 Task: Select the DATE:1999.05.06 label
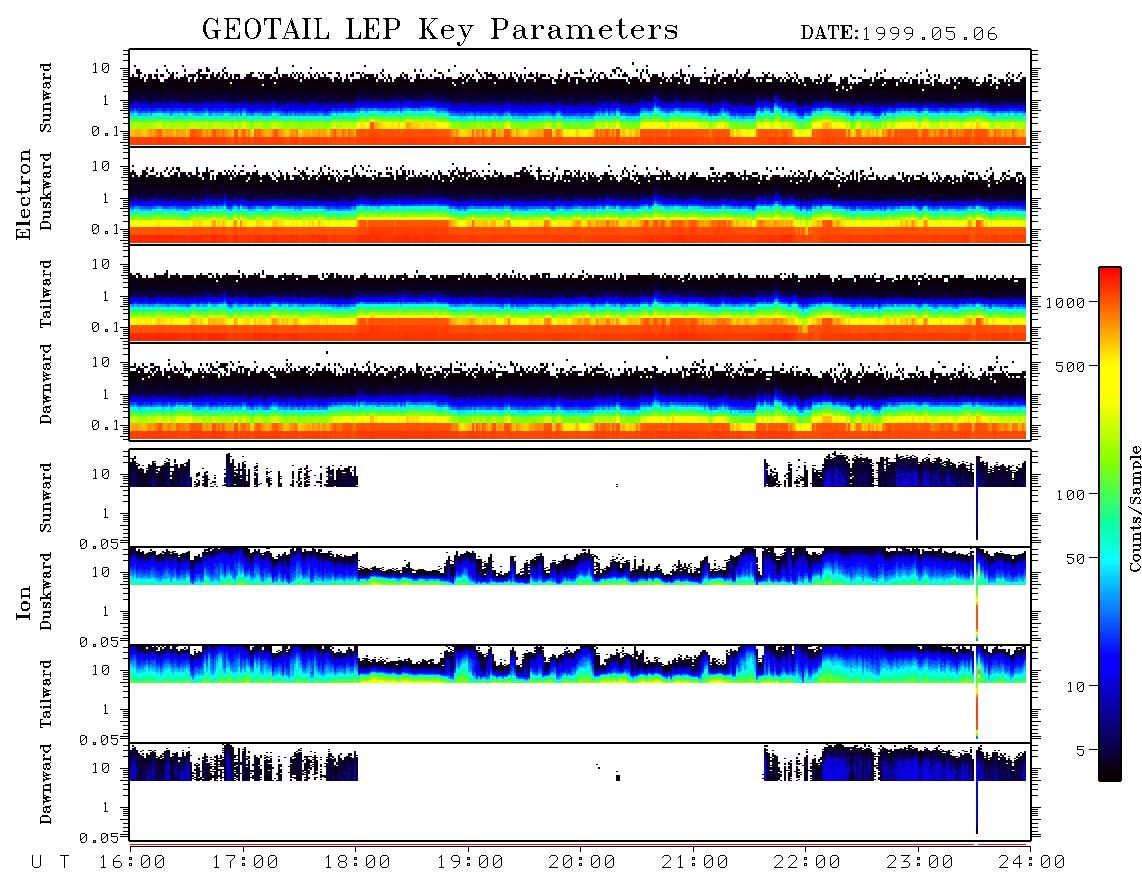coord(899,33)
